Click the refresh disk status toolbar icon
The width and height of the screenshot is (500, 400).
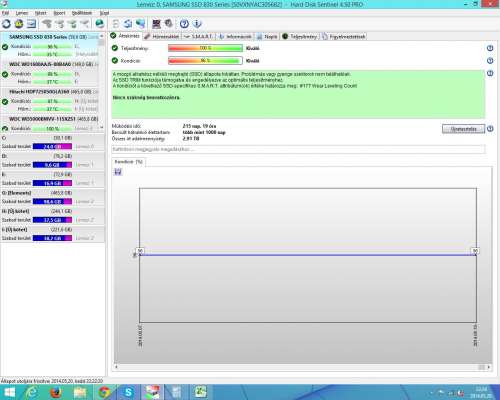[6, 24]
